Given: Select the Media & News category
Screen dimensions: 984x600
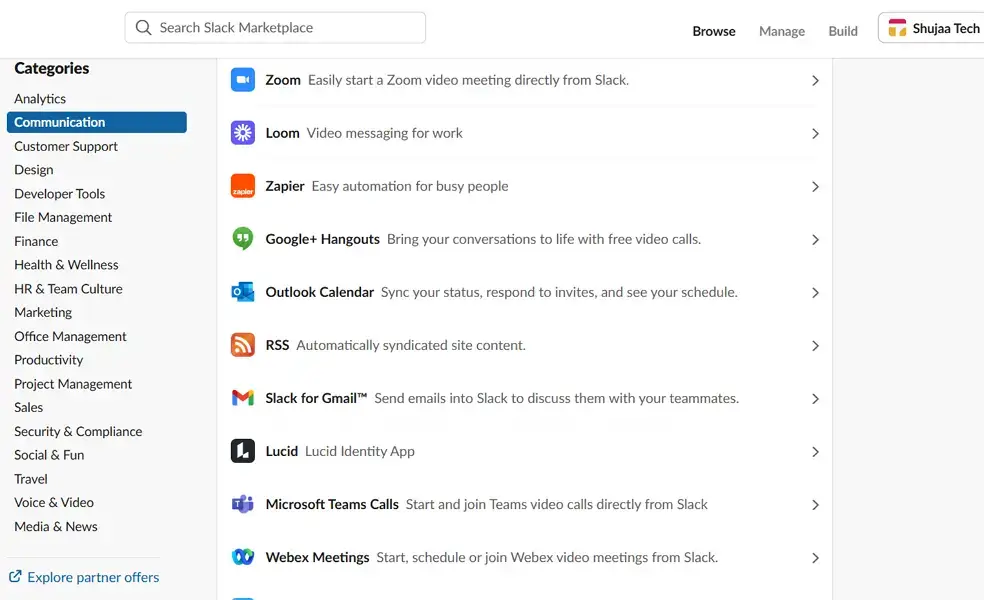Looking at the screenshot, I should [56, 526].
